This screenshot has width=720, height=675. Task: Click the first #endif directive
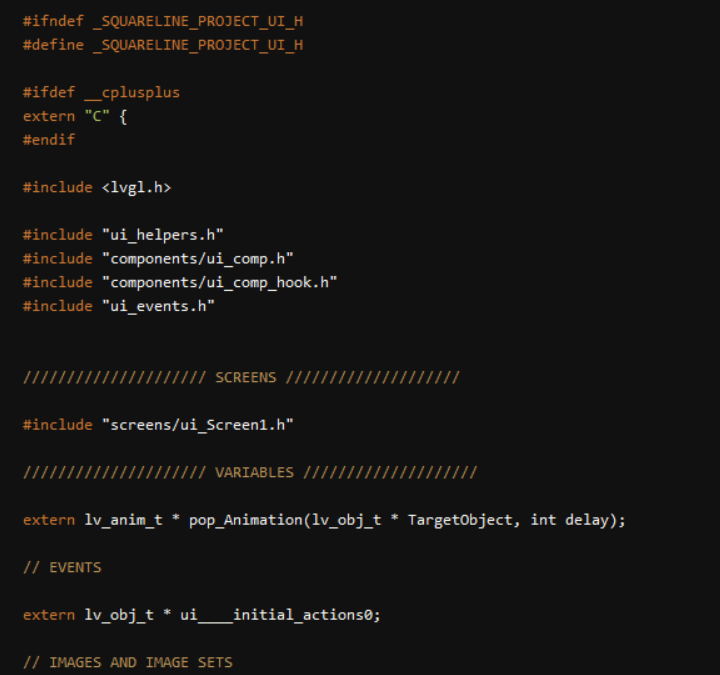(x=49, y=140)
